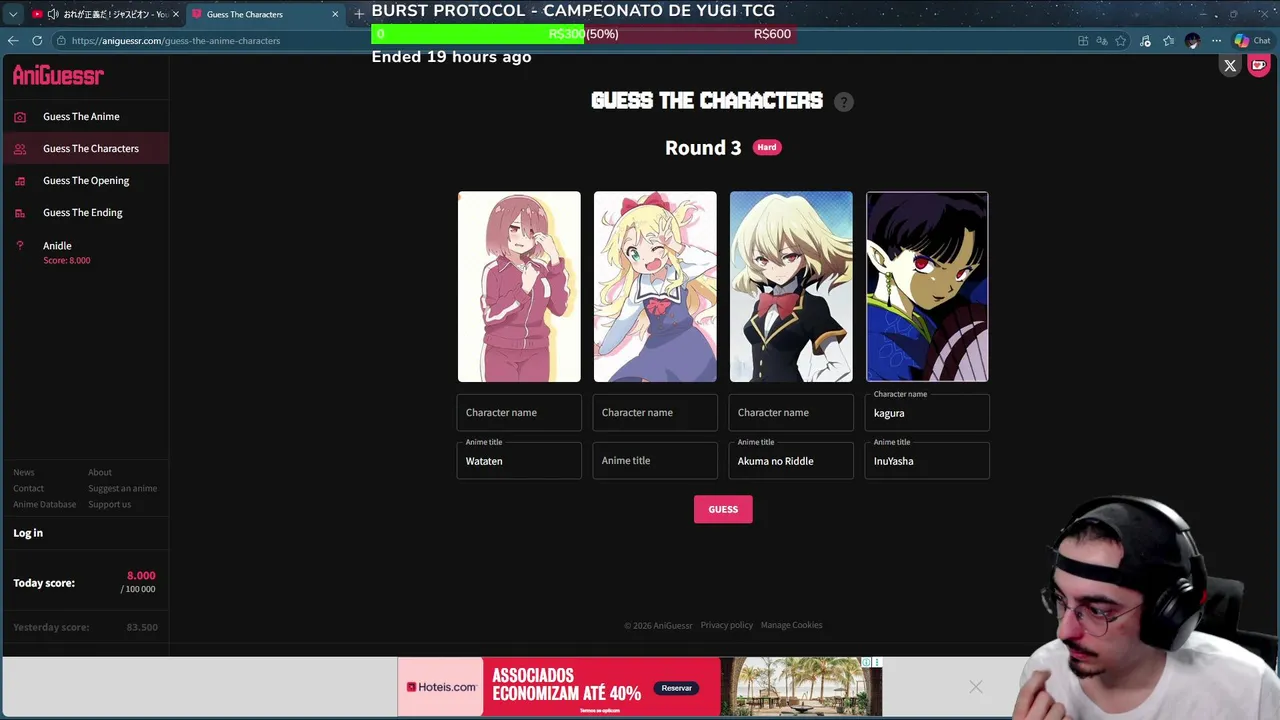Click the pink tracksuit character image
The width and height of the screenshot is (1280, 720).
tap(519, 287)
